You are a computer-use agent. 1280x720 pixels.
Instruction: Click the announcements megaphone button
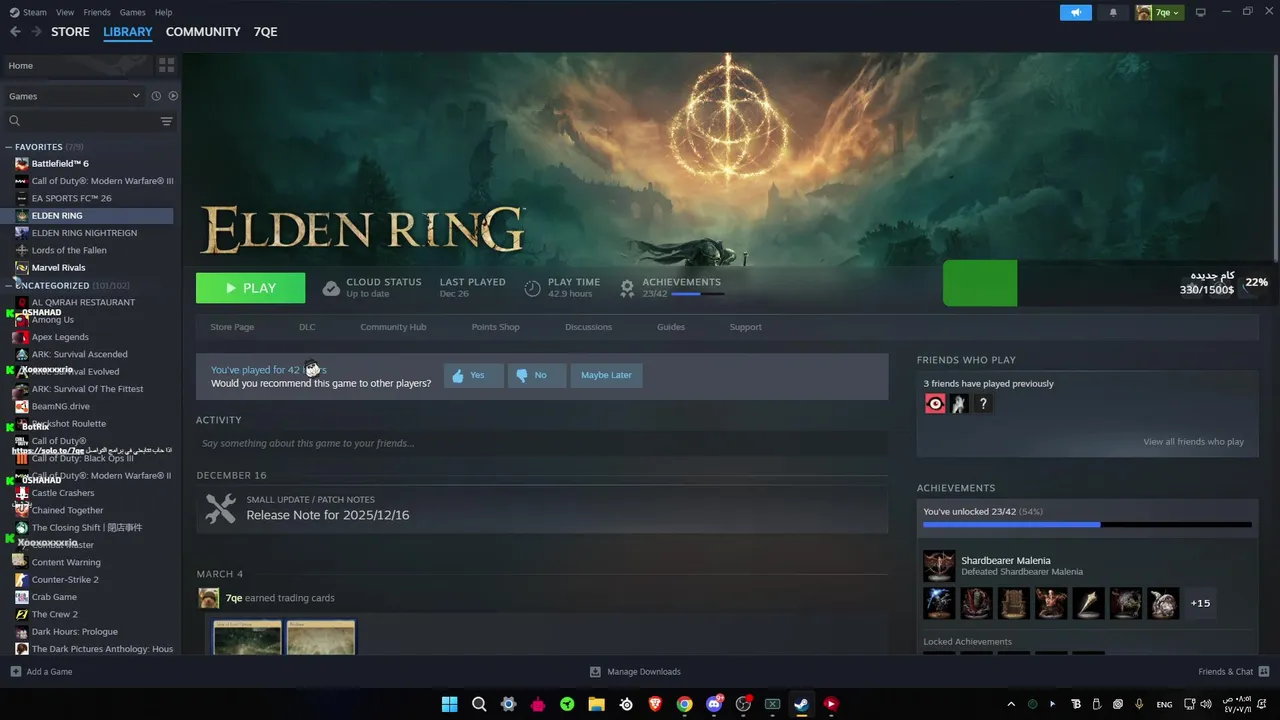(x=1076, y=12)
